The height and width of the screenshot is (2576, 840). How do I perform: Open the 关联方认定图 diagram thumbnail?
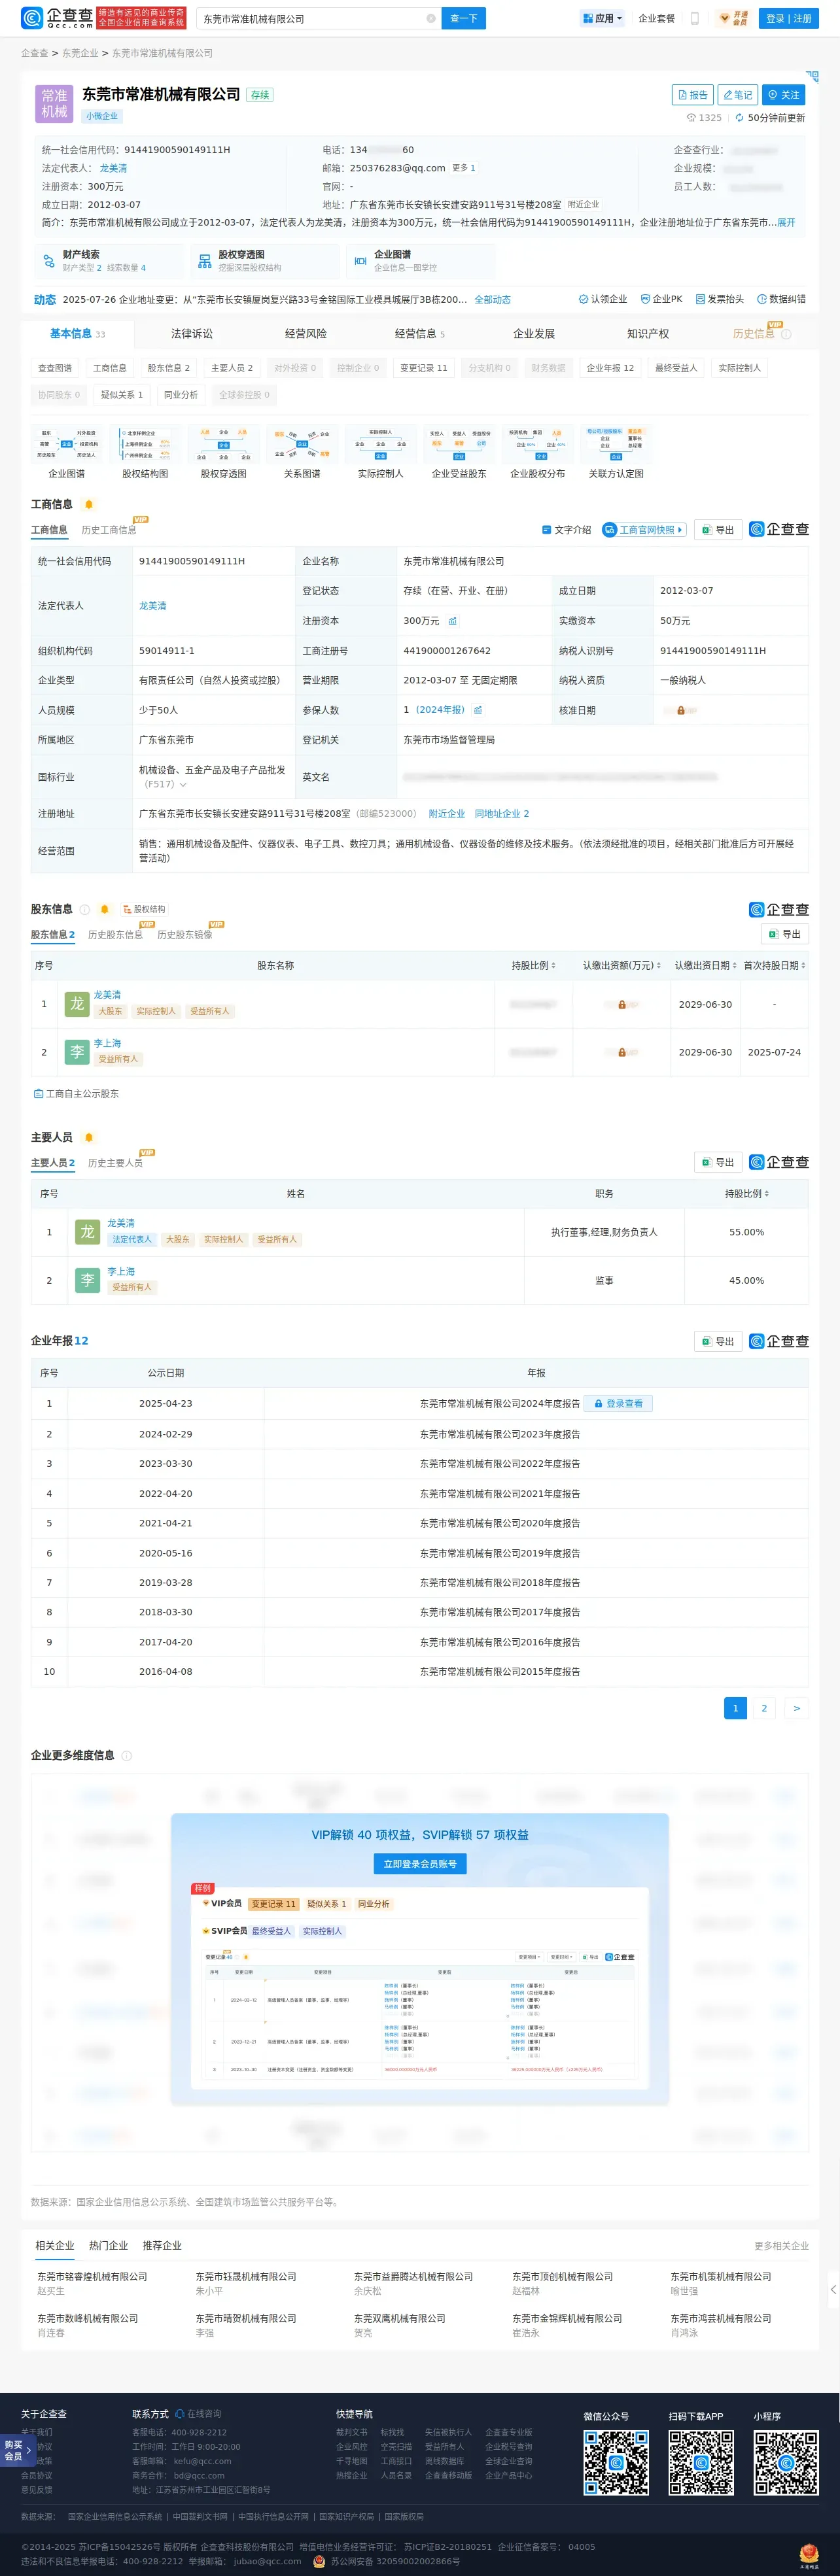point(616,452)
